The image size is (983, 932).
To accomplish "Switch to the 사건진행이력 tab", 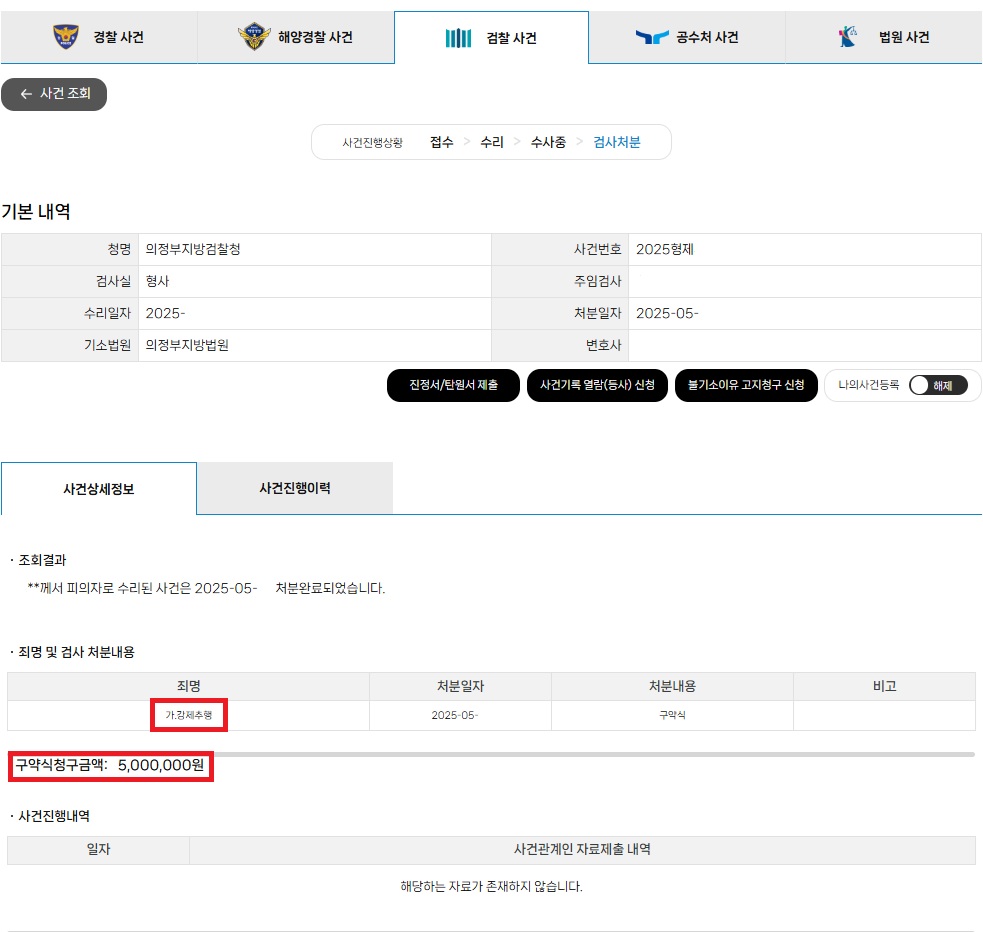I will (x=295, y=487).
